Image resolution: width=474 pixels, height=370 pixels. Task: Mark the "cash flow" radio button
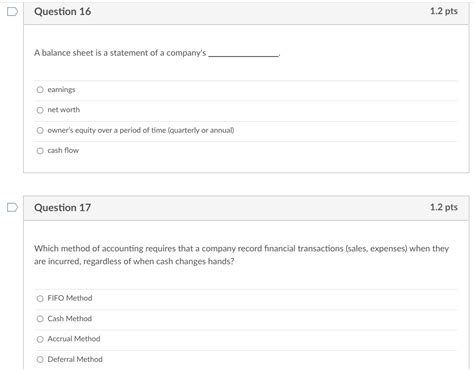click(40, 151)
